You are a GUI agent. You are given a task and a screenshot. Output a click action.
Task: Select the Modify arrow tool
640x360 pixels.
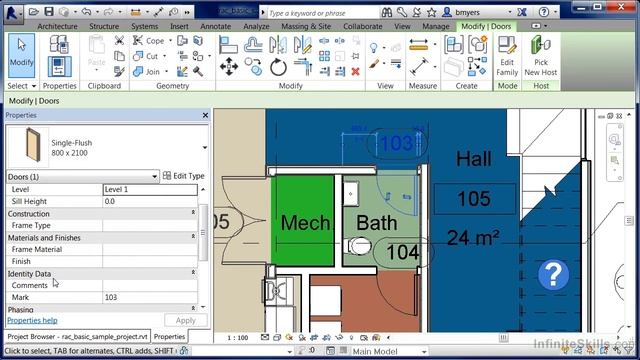point(21,56)
